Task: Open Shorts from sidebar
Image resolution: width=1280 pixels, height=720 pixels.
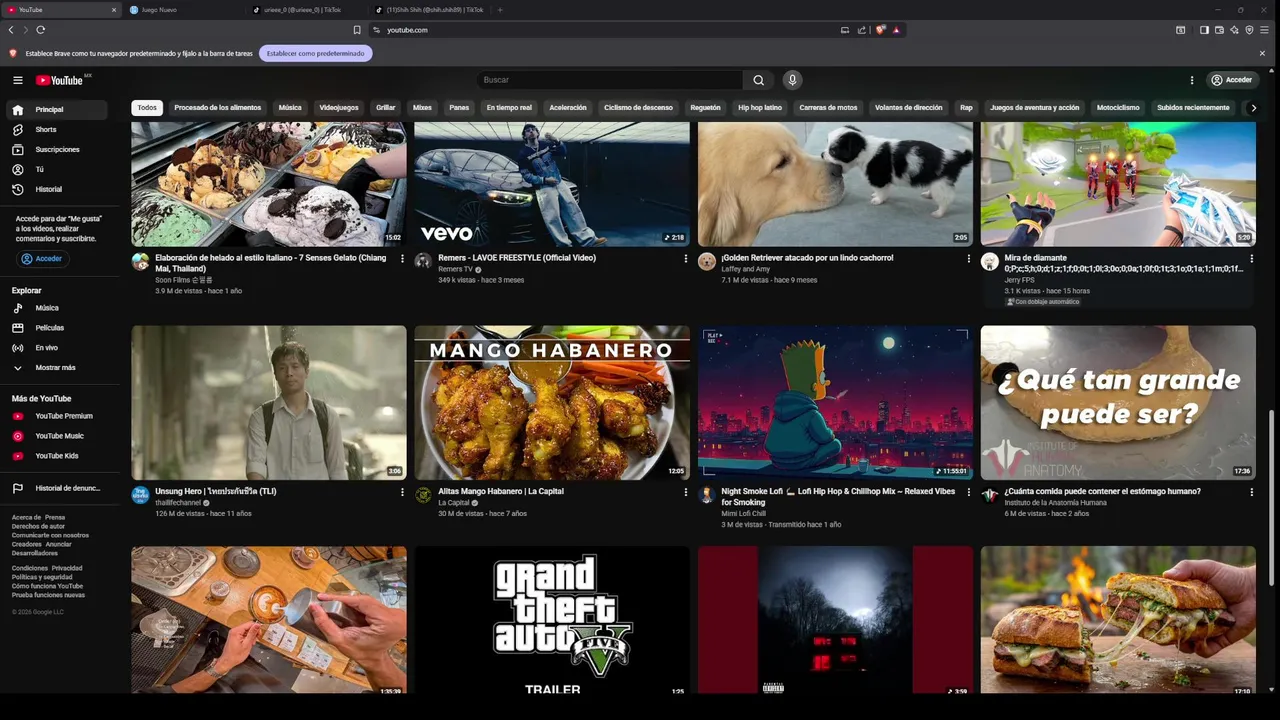Action: (x=57, y=130)
